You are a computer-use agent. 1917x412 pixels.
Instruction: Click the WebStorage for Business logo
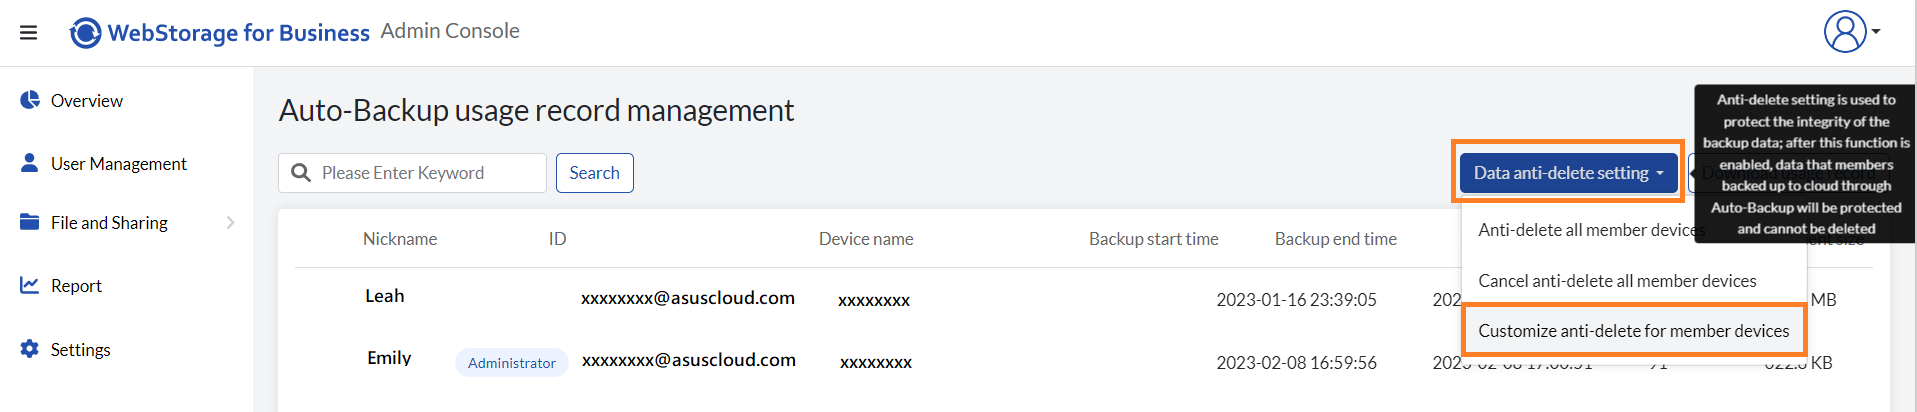[219, 33]
